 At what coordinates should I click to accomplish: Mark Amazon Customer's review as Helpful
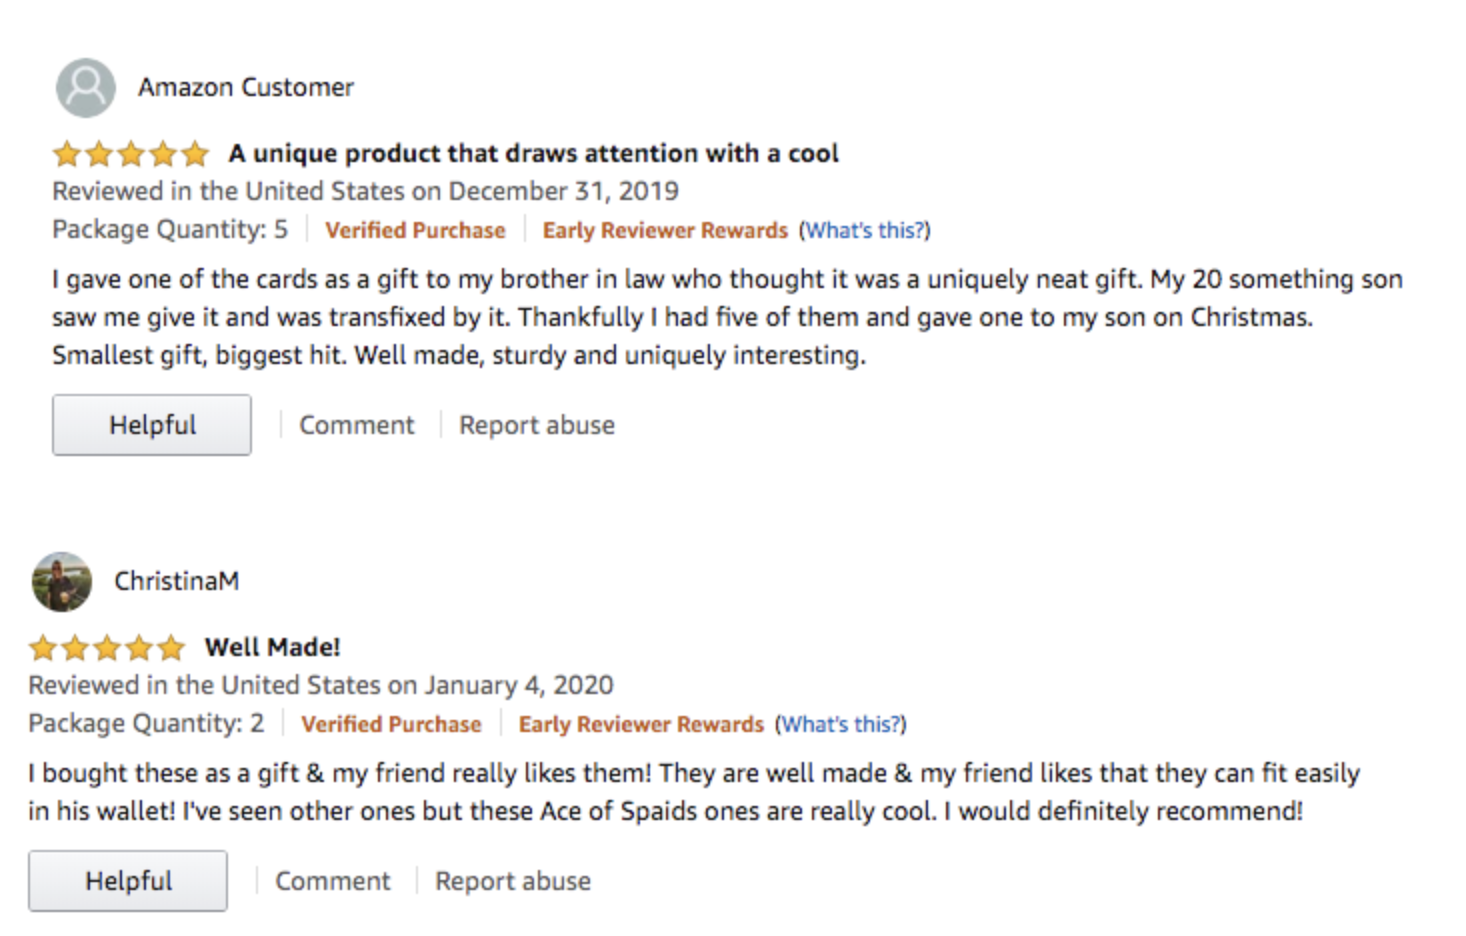(152, 425)
